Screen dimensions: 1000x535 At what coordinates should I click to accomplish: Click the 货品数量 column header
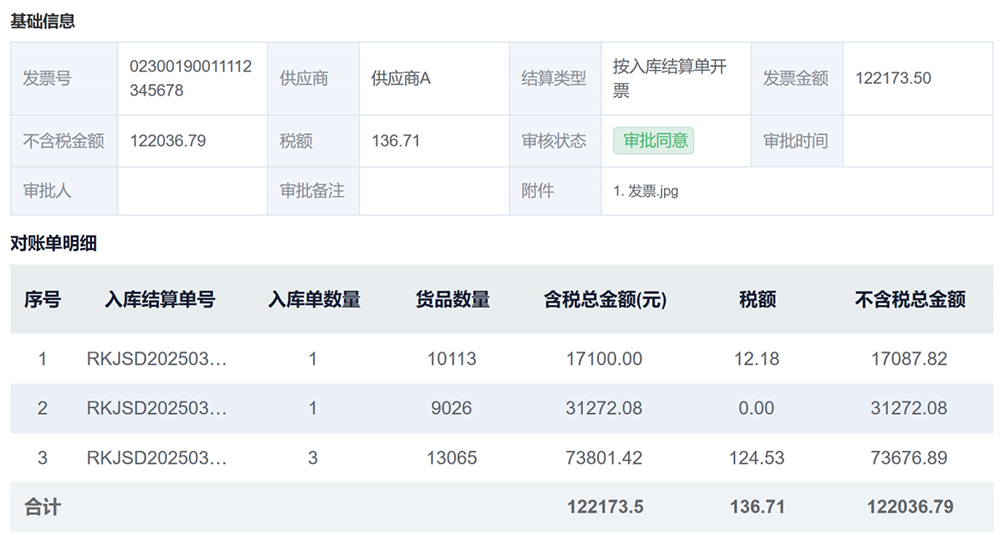453,300
